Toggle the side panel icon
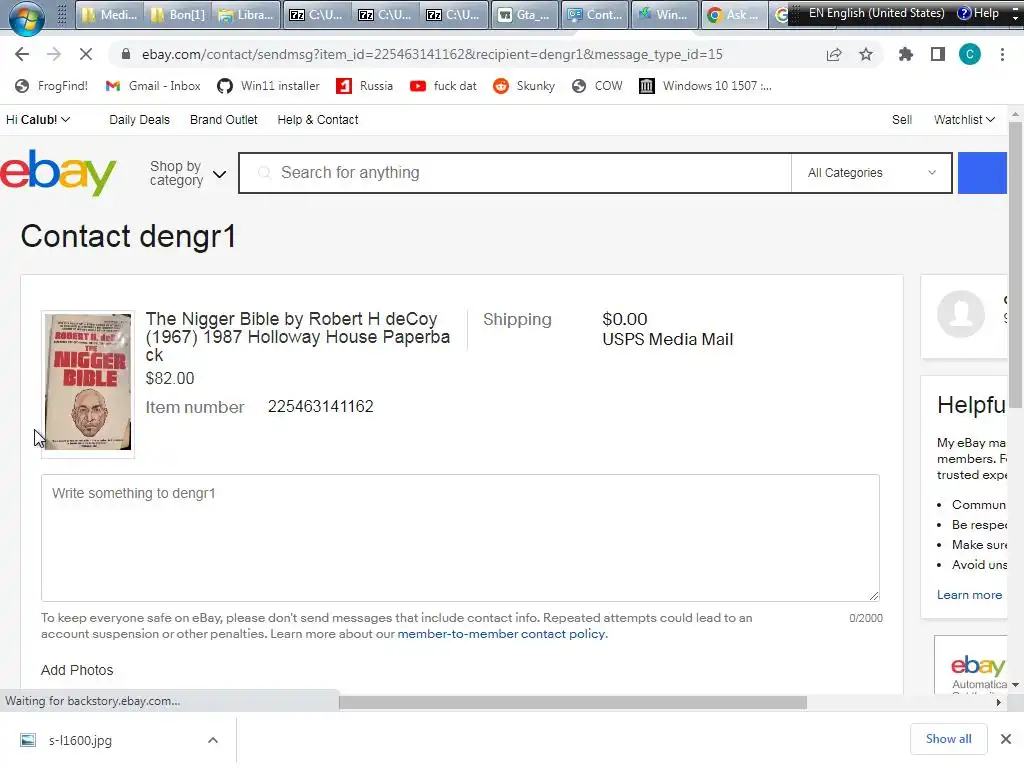 pos(938,55)
